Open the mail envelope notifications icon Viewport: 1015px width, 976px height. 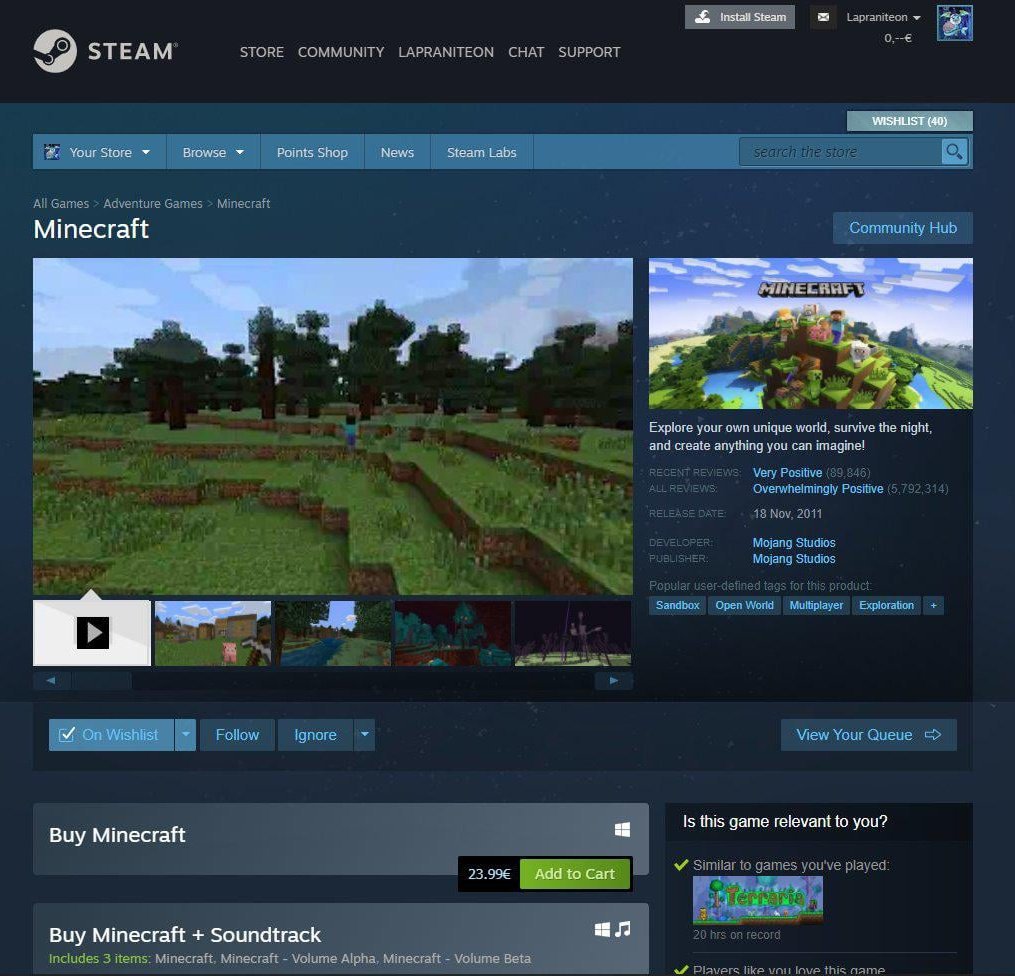tap(823, 17)
